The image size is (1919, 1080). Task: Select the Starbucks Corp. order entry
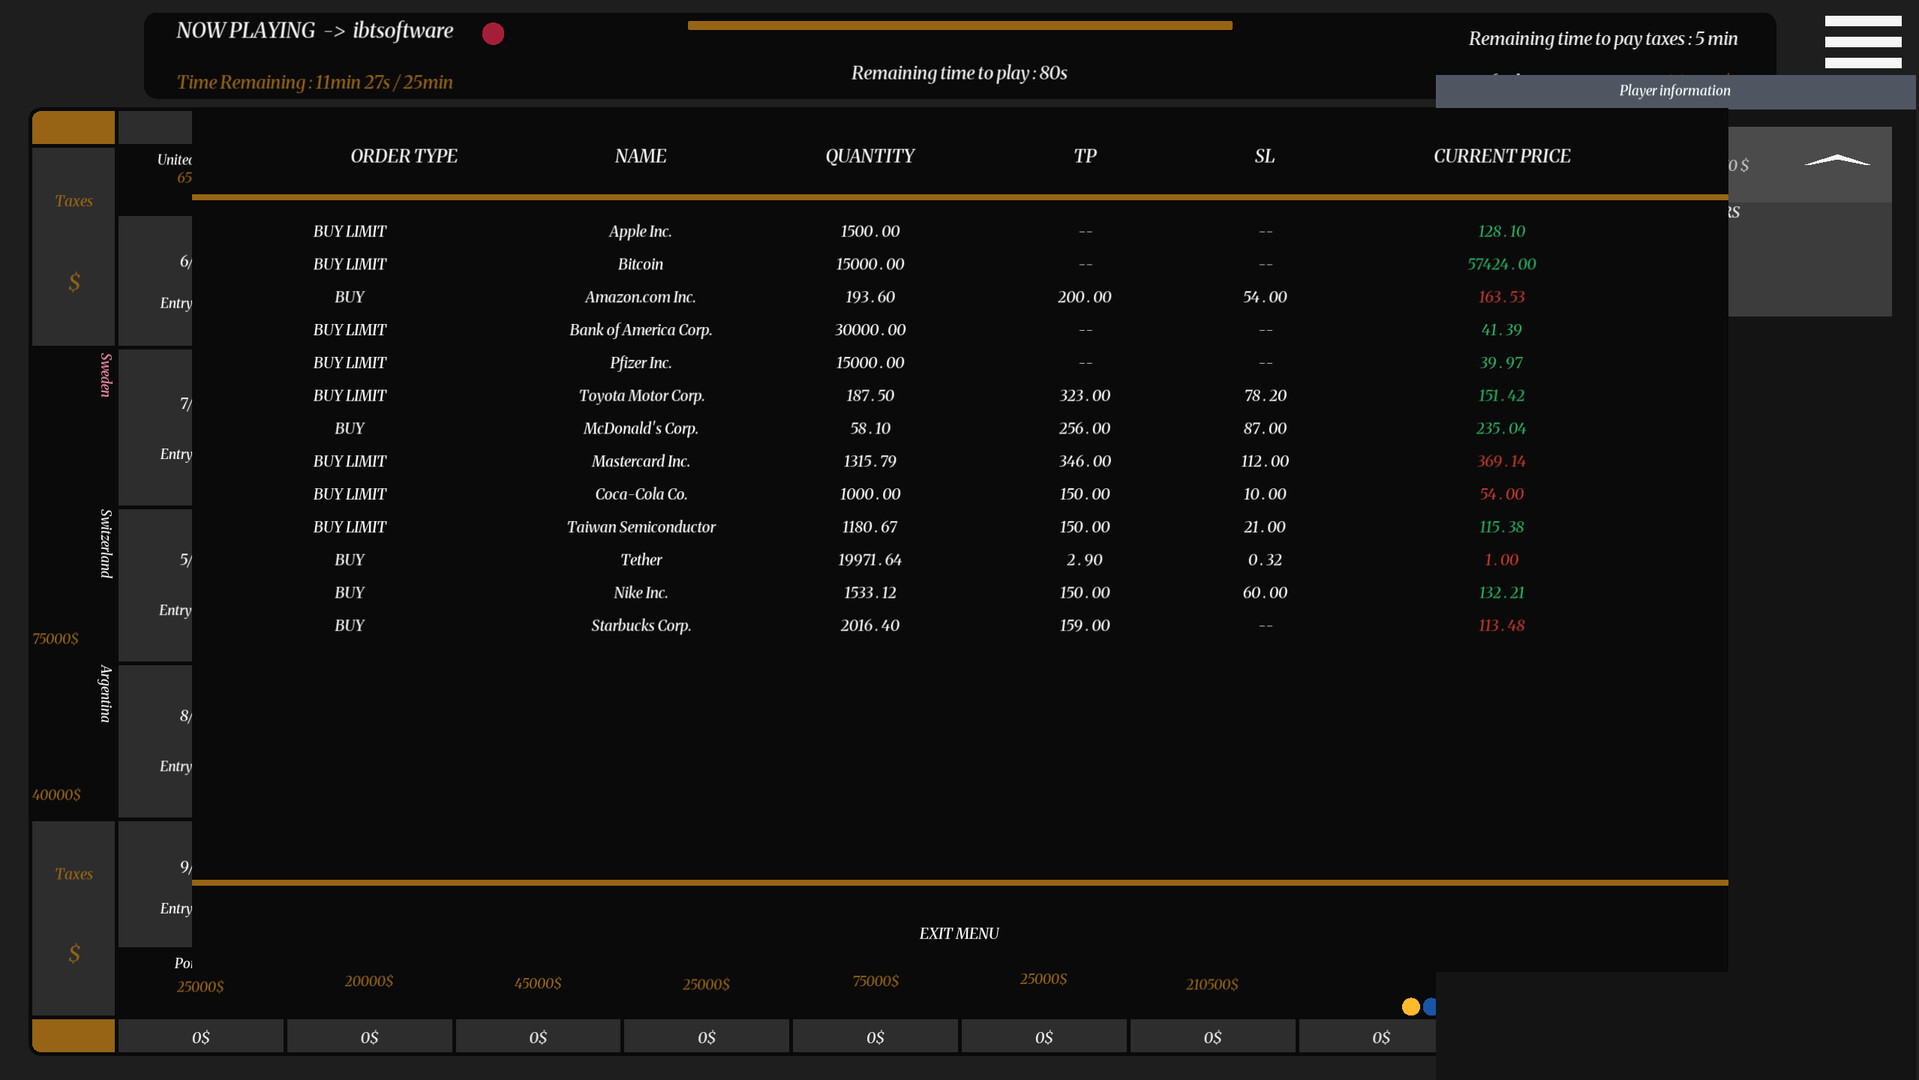(x=640, y=626)
